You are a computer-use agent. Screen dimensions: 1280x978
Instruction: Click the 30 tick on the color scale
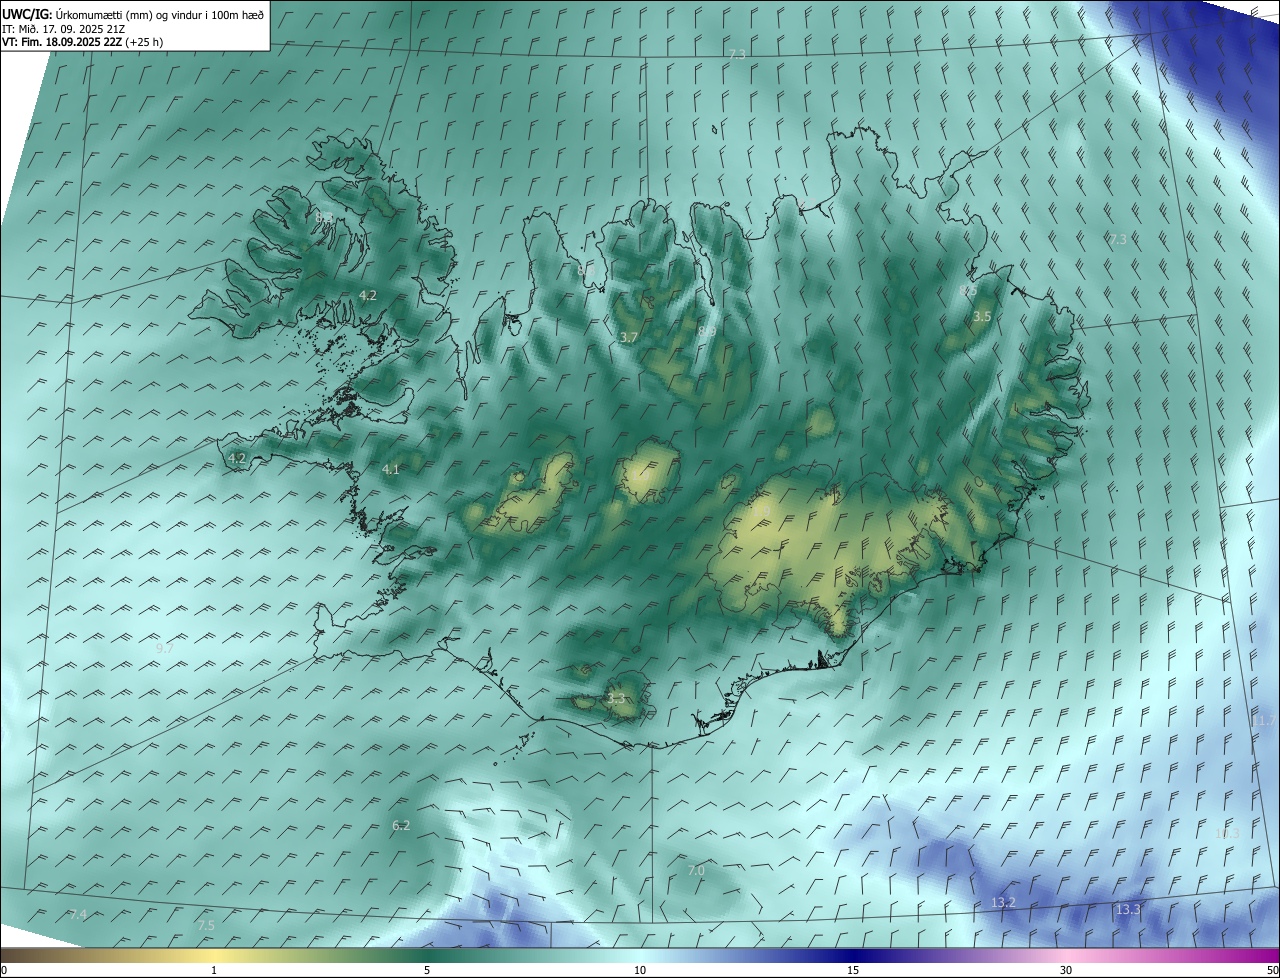[1066, 971]
